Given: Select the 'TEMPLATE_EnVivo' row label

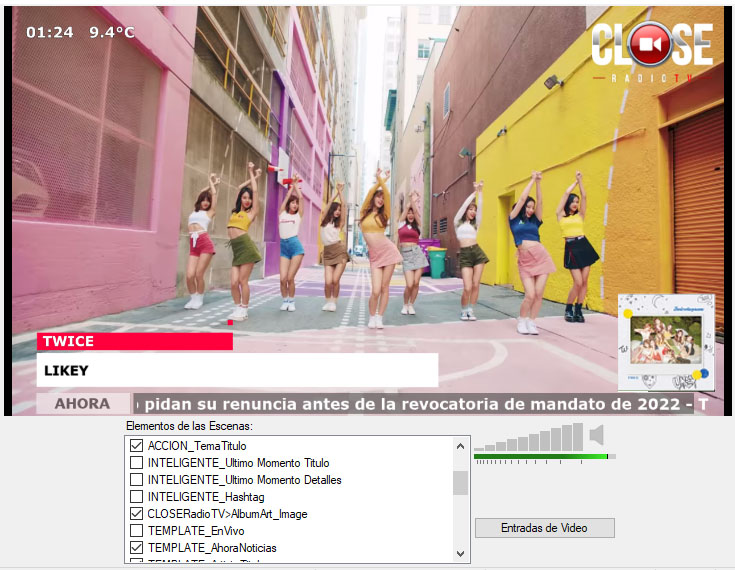Looking at the screenshot, I should click(x=196, y=531).
